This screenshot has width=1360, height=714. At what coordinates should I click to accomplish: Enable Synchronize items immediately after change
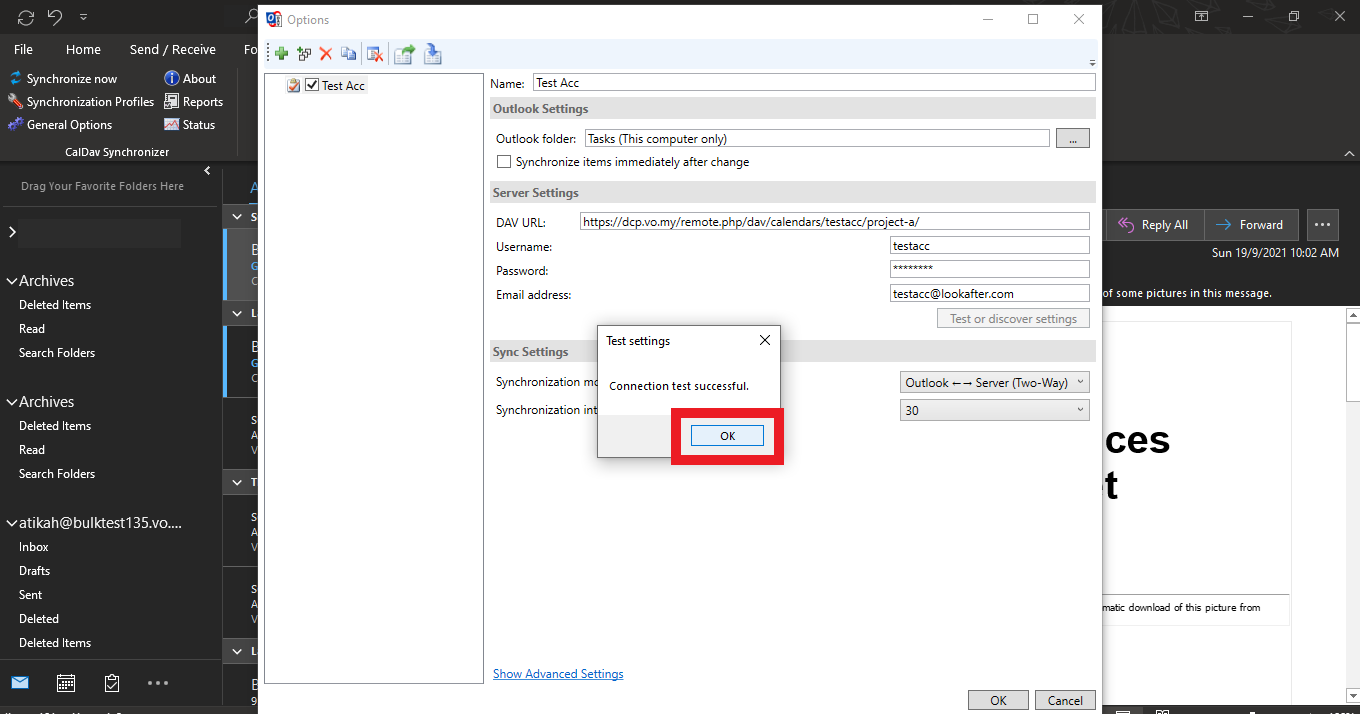[505, 162]
